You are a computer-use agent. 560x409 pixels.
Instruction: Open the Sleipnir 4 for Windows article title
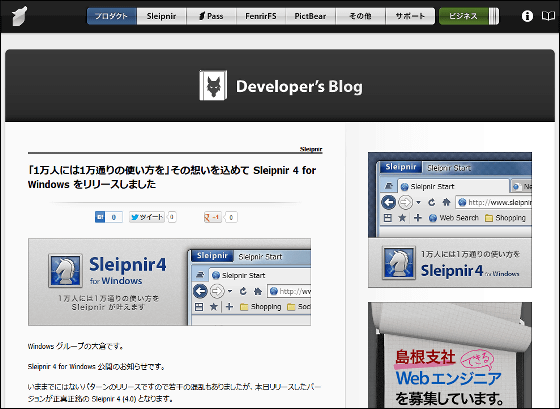[x=172, y=177]
